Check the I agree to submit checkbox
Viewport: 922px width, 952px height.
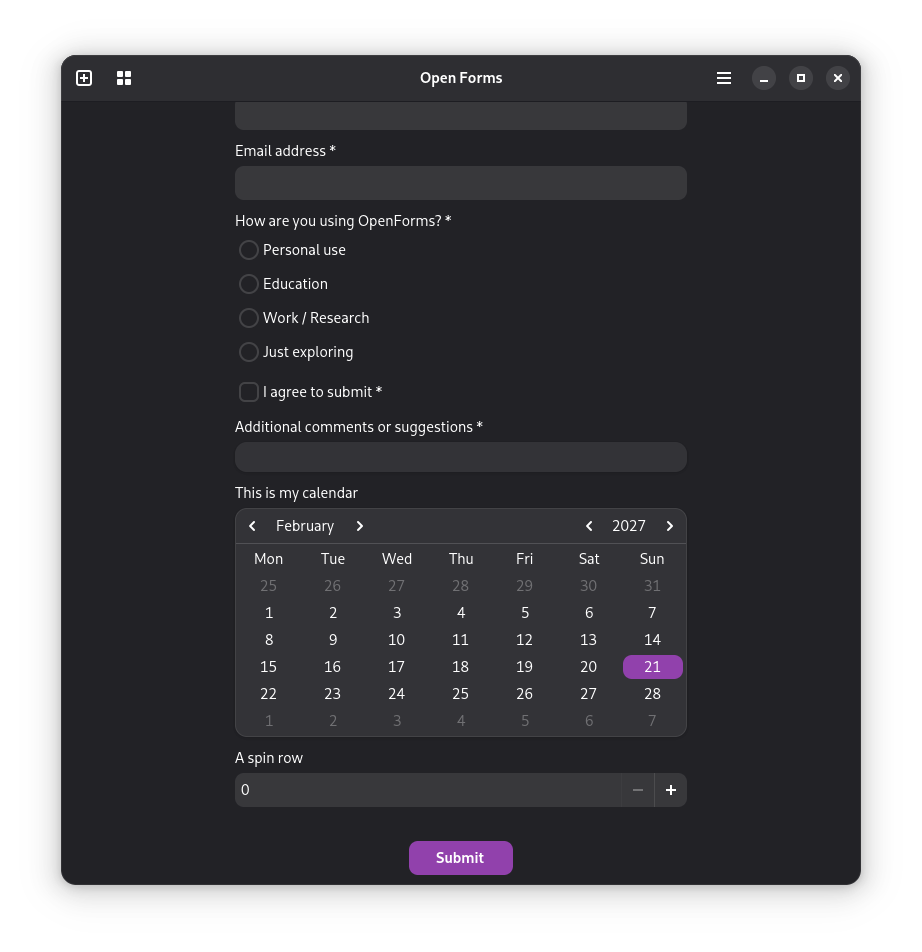pyautogui.click(x=248, y=392)
